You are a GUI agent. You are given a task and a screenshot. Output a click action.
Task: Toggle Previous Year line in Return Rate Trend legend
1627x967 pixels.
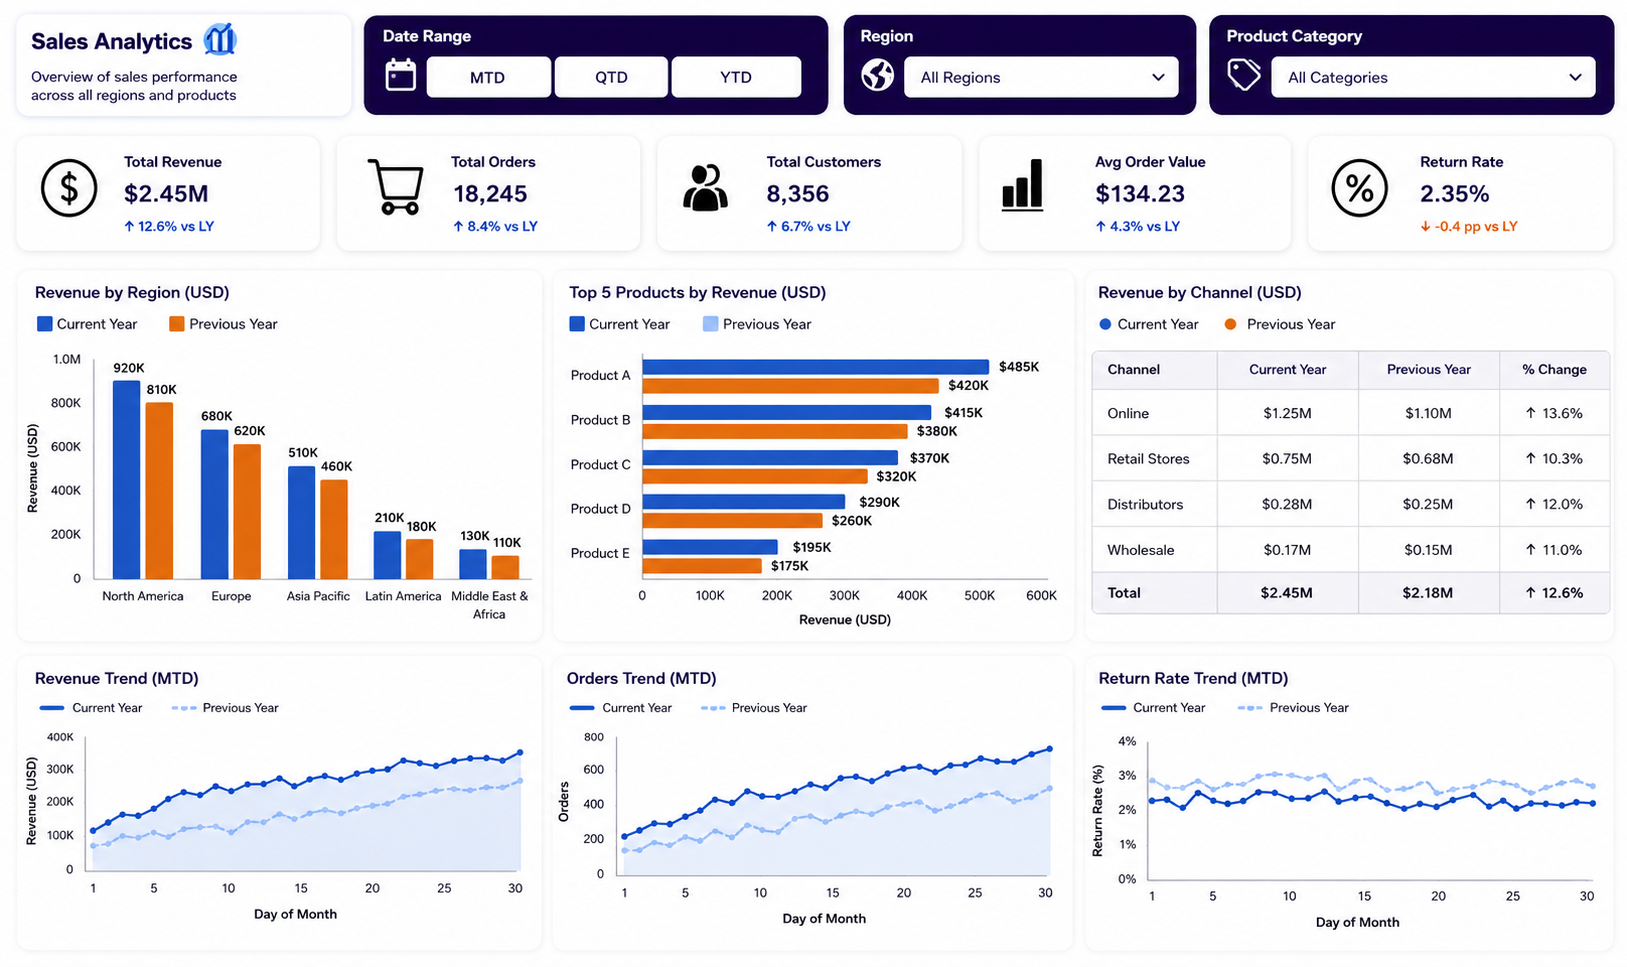1250,708
